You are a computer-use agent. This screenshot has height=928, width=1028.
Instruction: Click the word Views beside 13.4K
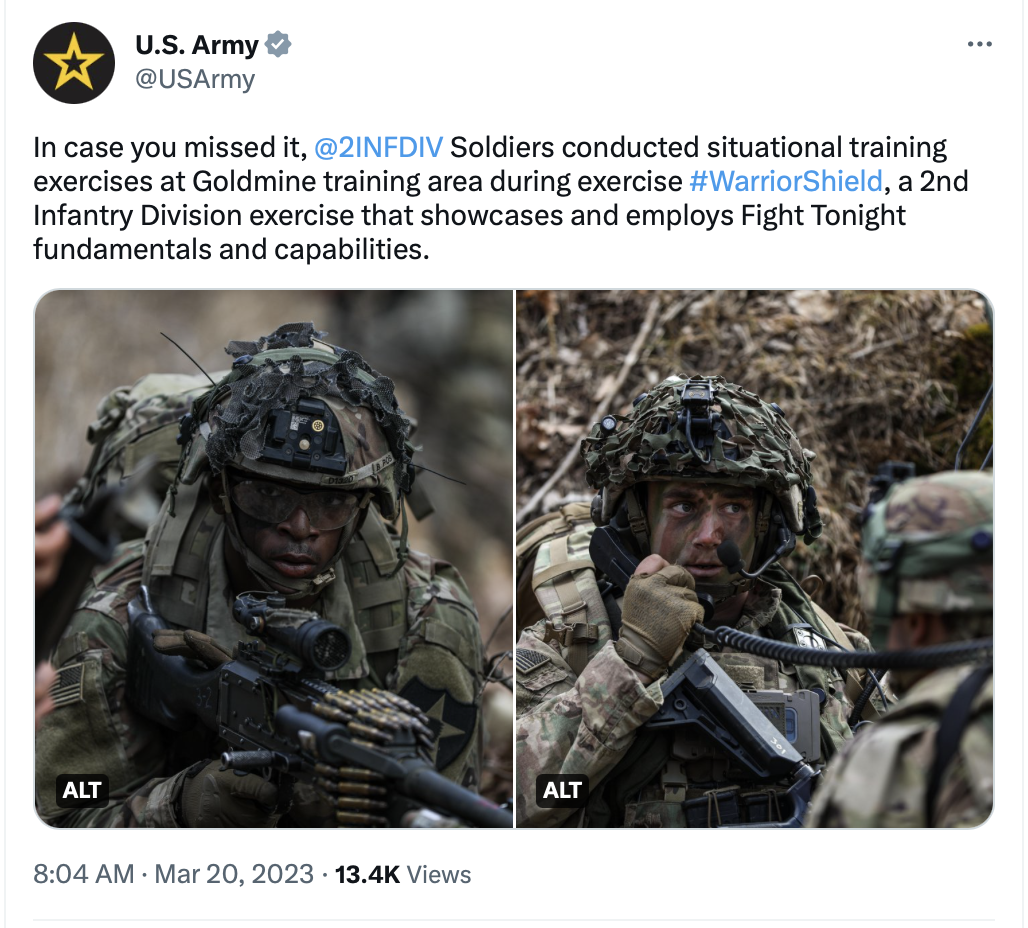(439, 875)
